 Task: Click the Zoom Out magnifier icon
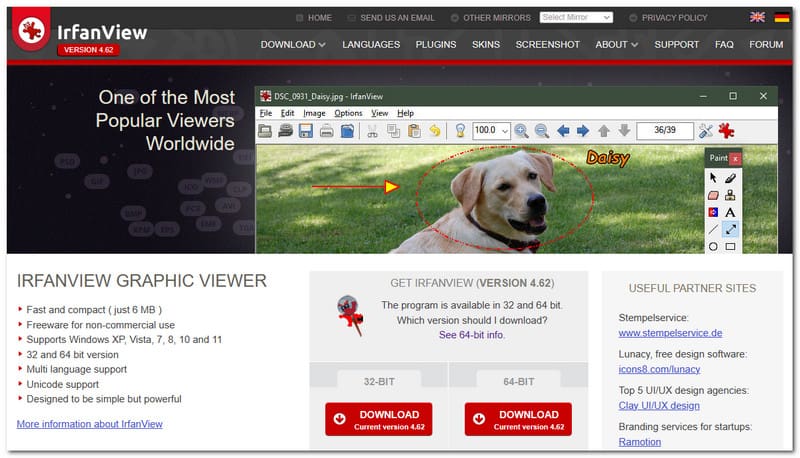click(x=542, y=131)
